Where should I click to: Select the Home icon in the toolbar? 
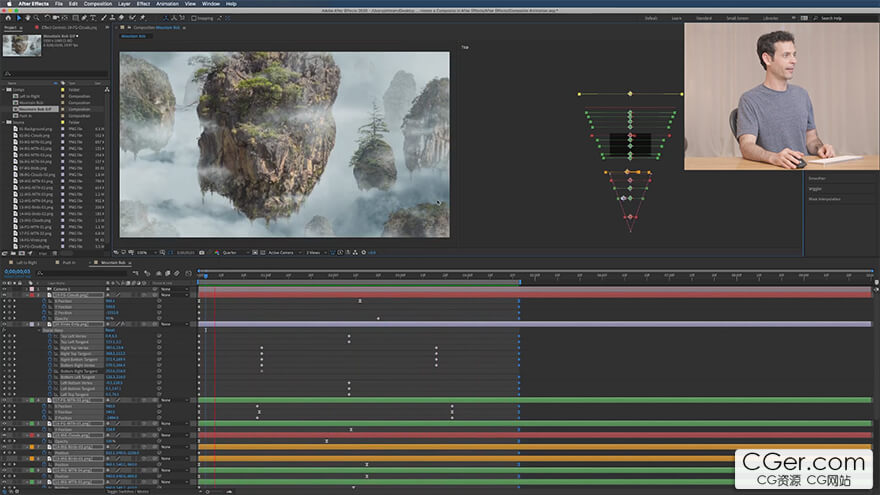(x=8, y=18)
